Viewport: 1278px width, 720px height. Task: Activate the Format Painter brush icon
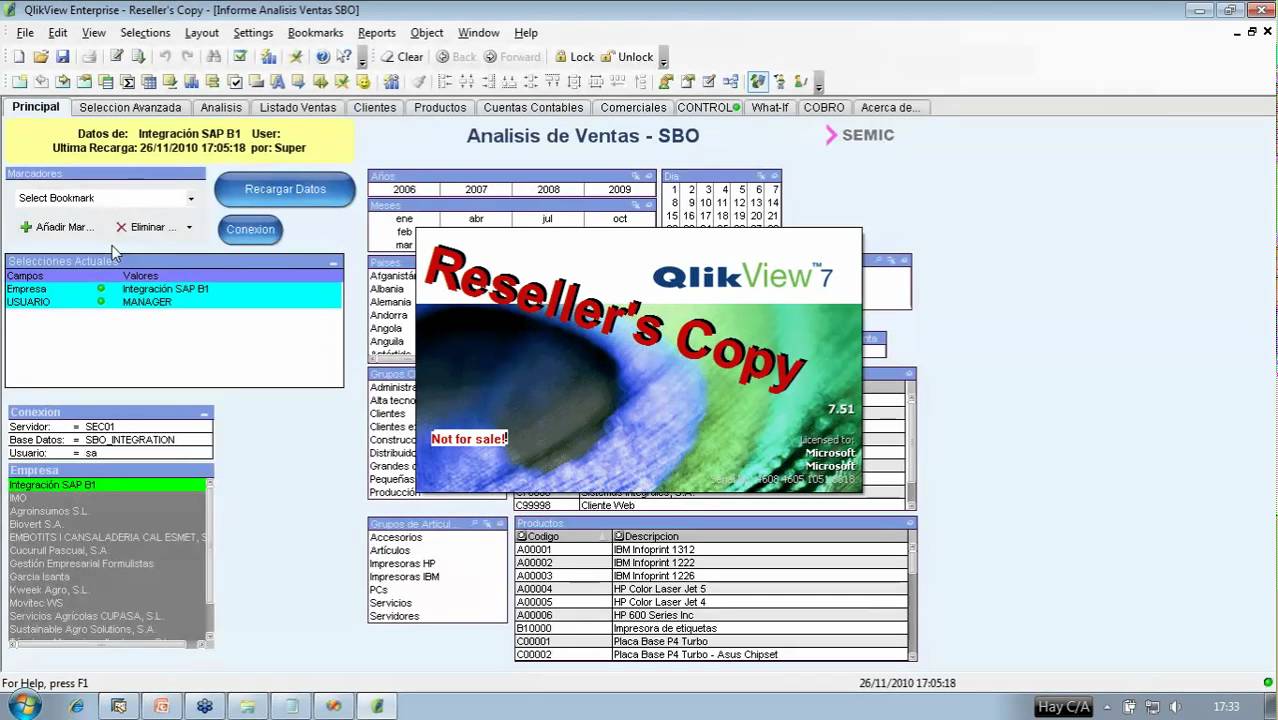[x=419, y=82]
